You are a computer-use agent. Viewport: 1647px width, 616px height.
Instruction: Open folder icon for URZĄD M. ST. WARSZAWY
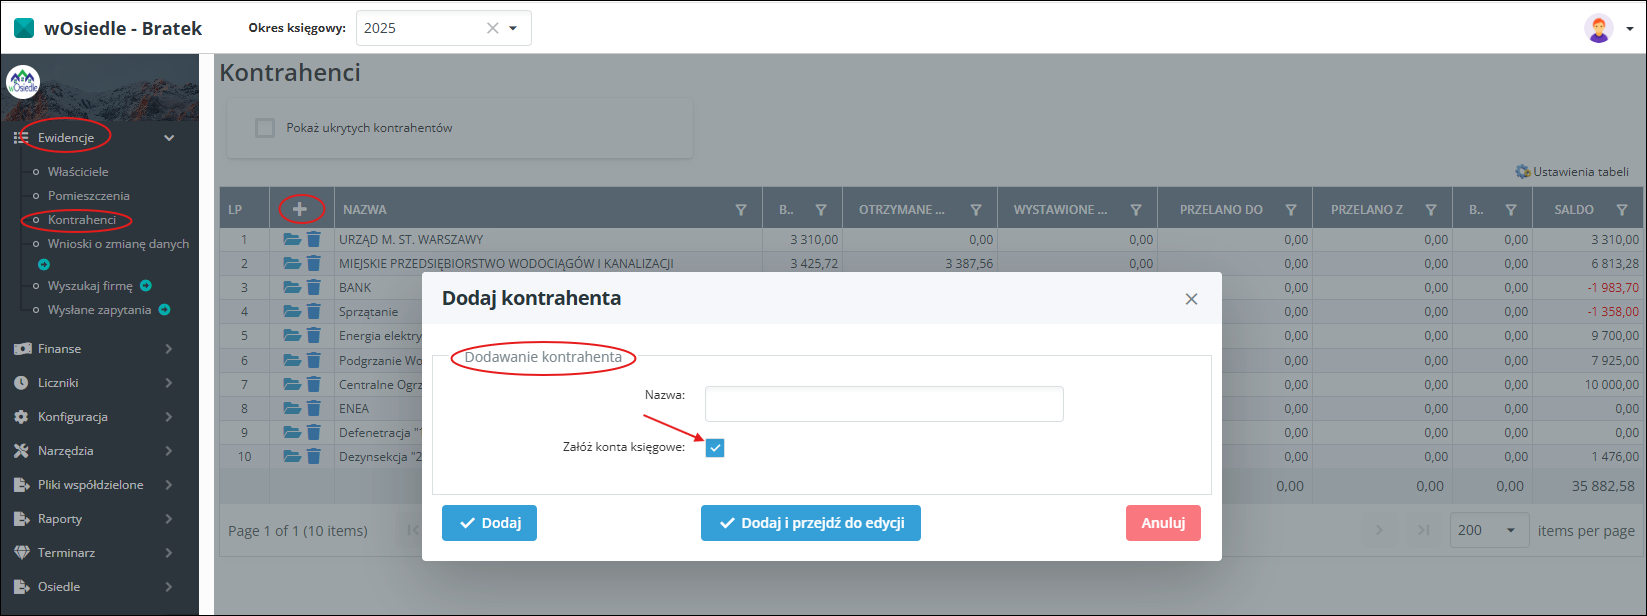point(292,239)
